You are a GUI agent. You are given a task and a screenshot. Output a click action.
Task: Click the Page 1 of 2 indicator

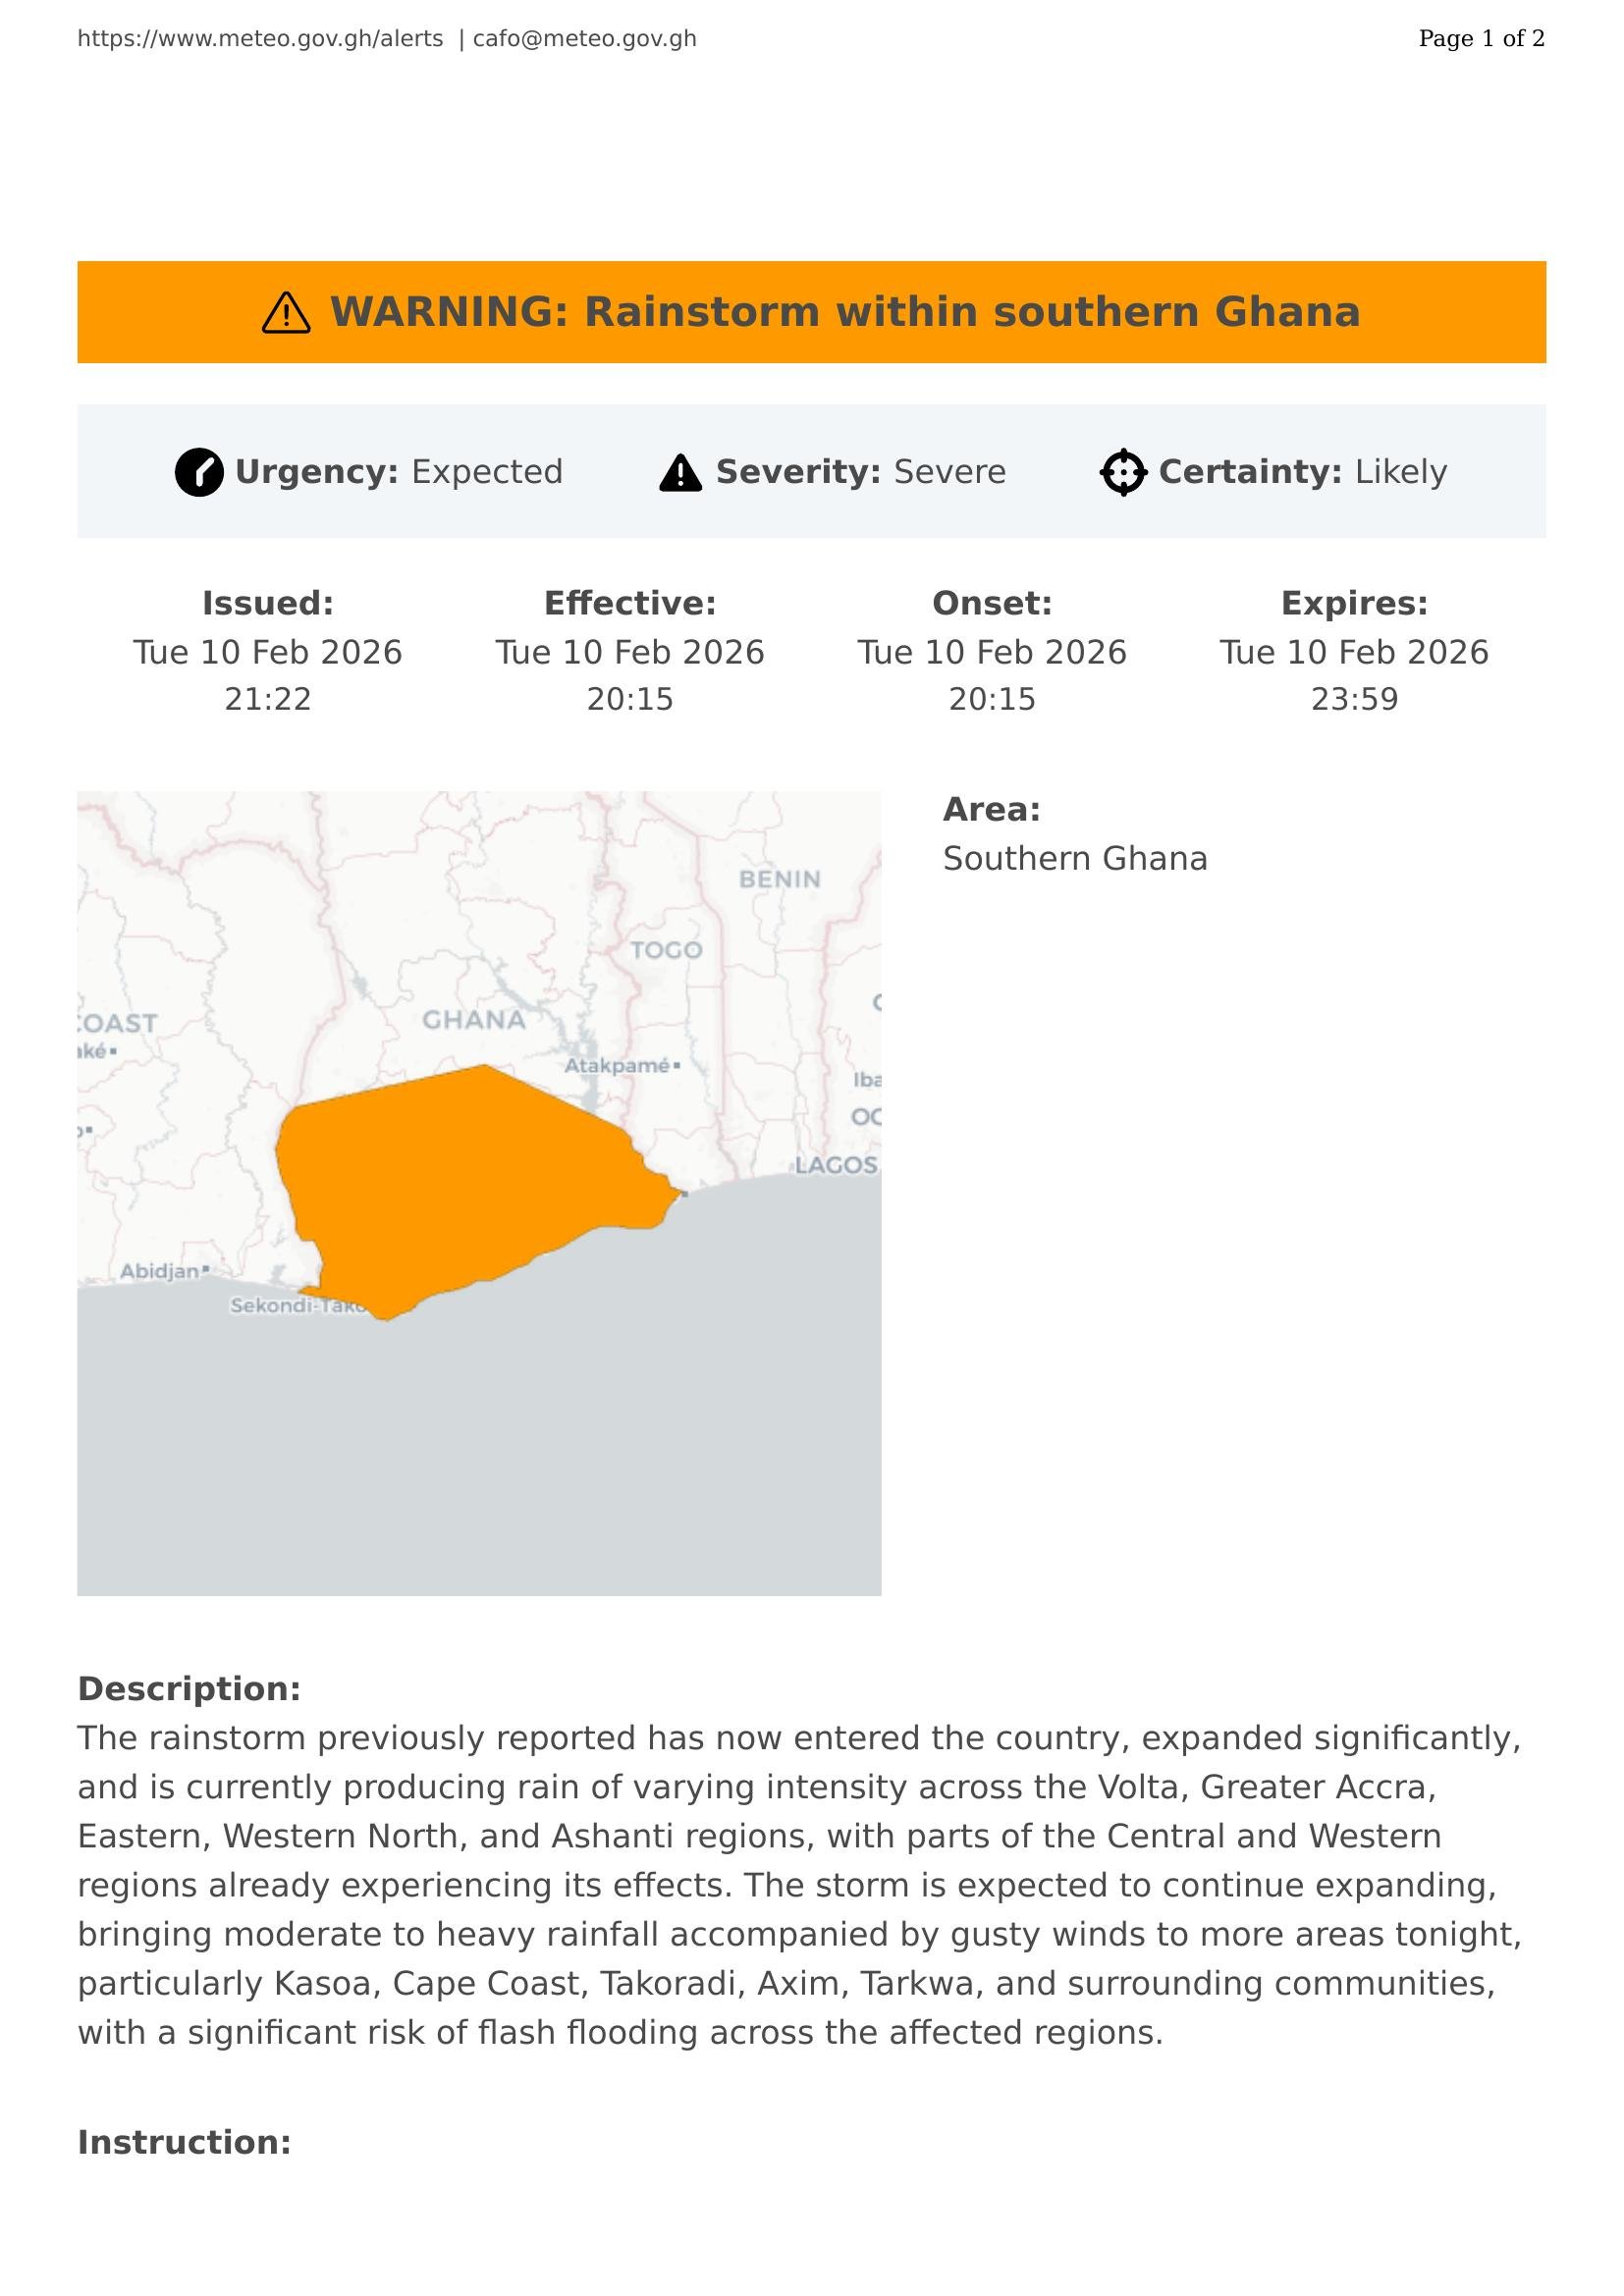[x=1481, y=39]
